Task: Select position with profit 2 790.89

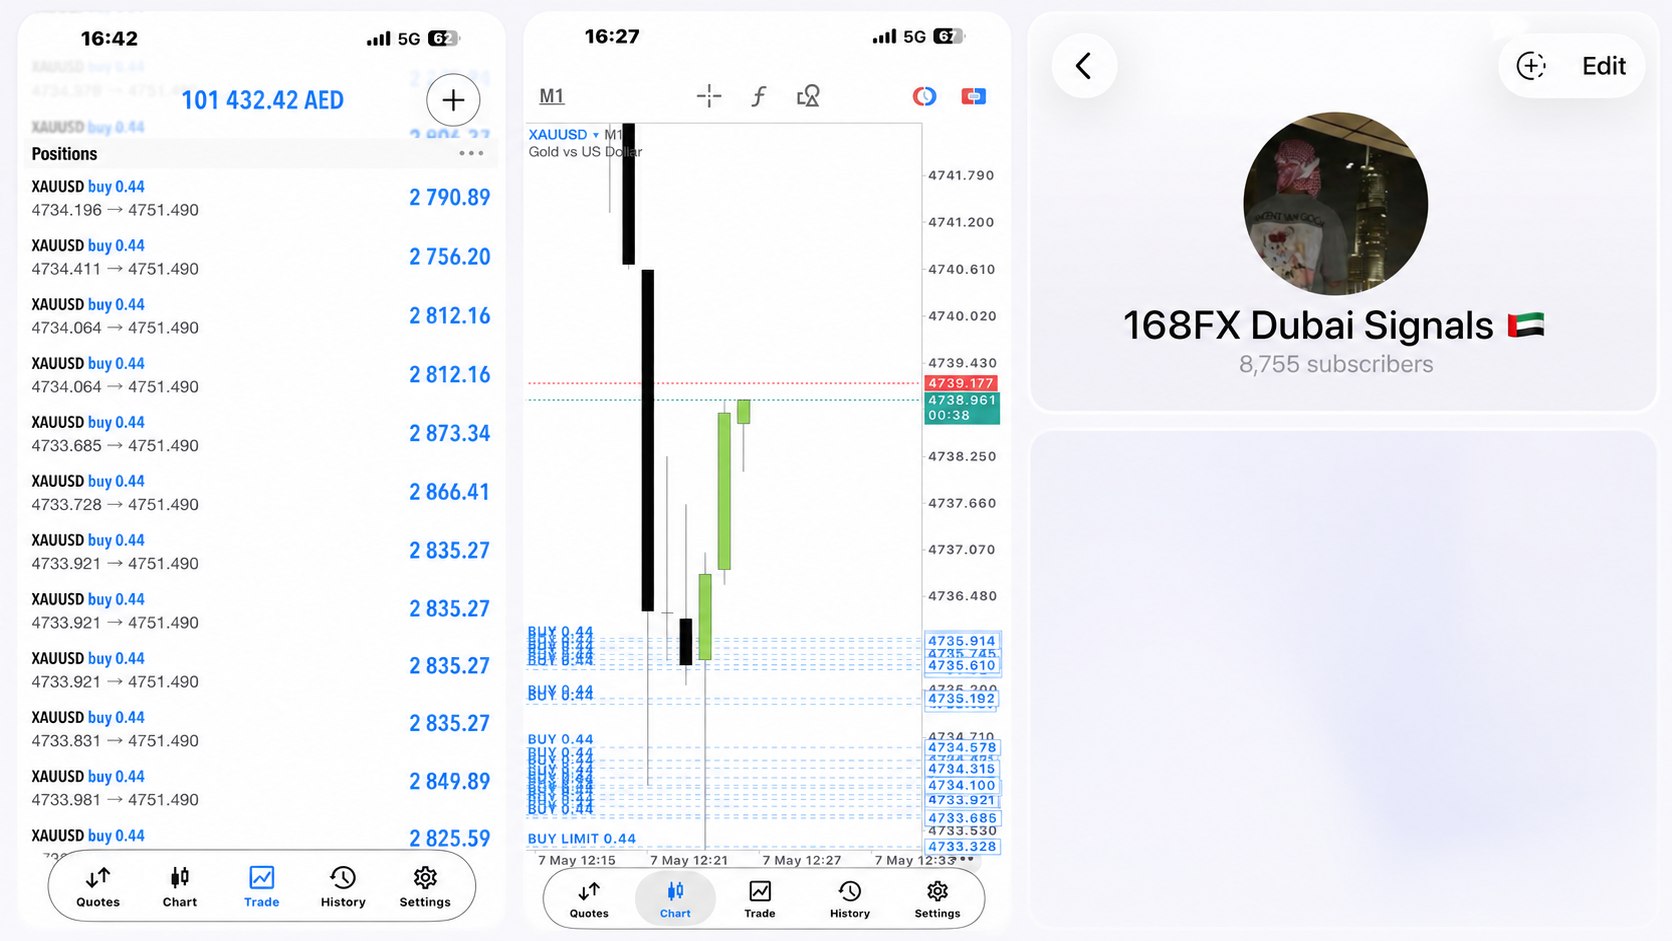Action: click(260, 198)
